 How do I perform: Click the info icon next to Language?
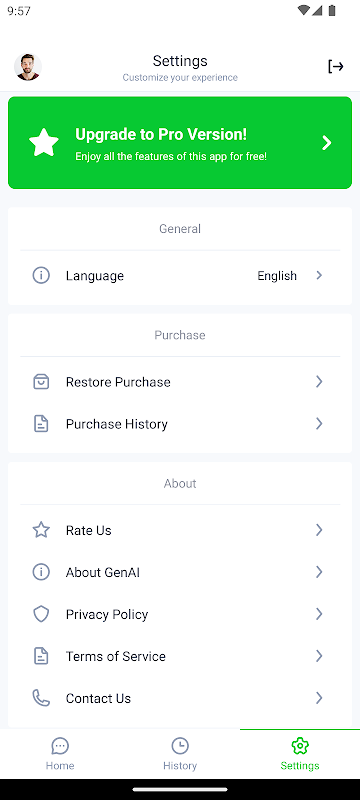click(x=41, y=276)
